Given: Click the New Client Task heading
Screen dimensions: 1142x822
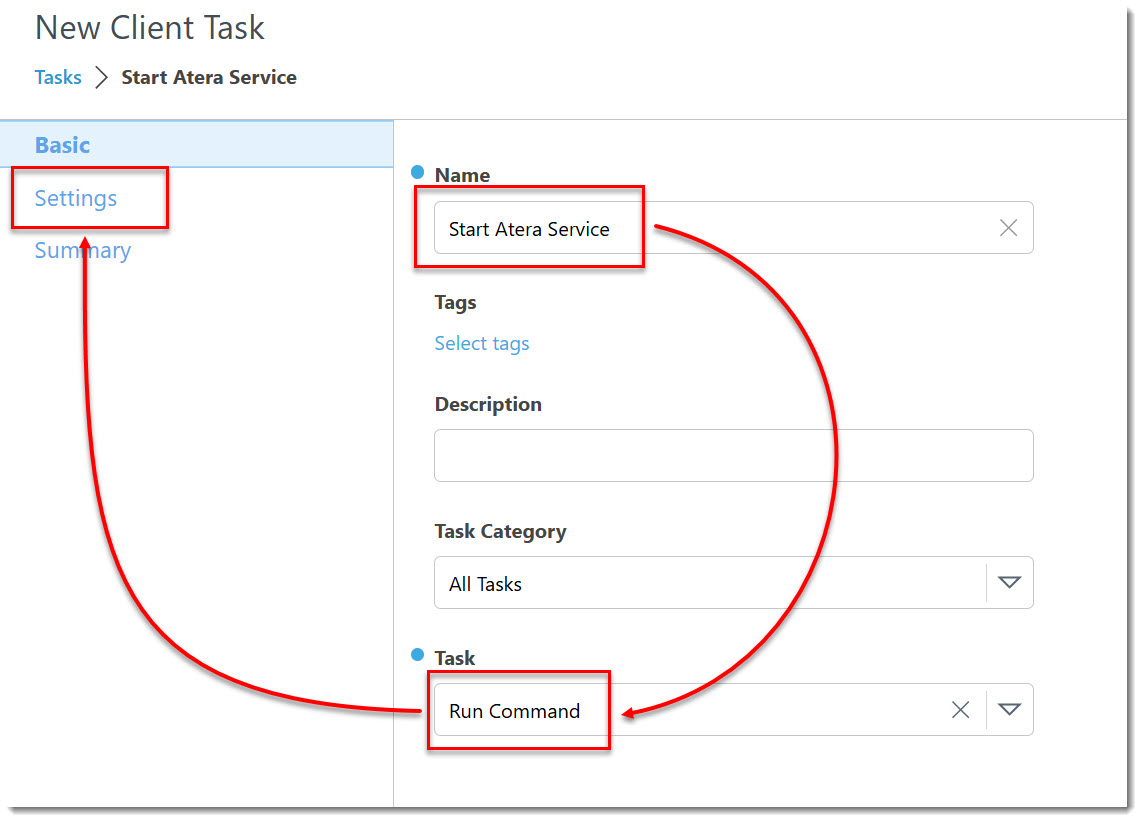Looking at the screenshot, I should pyautogui.click(x=150, y=28).
